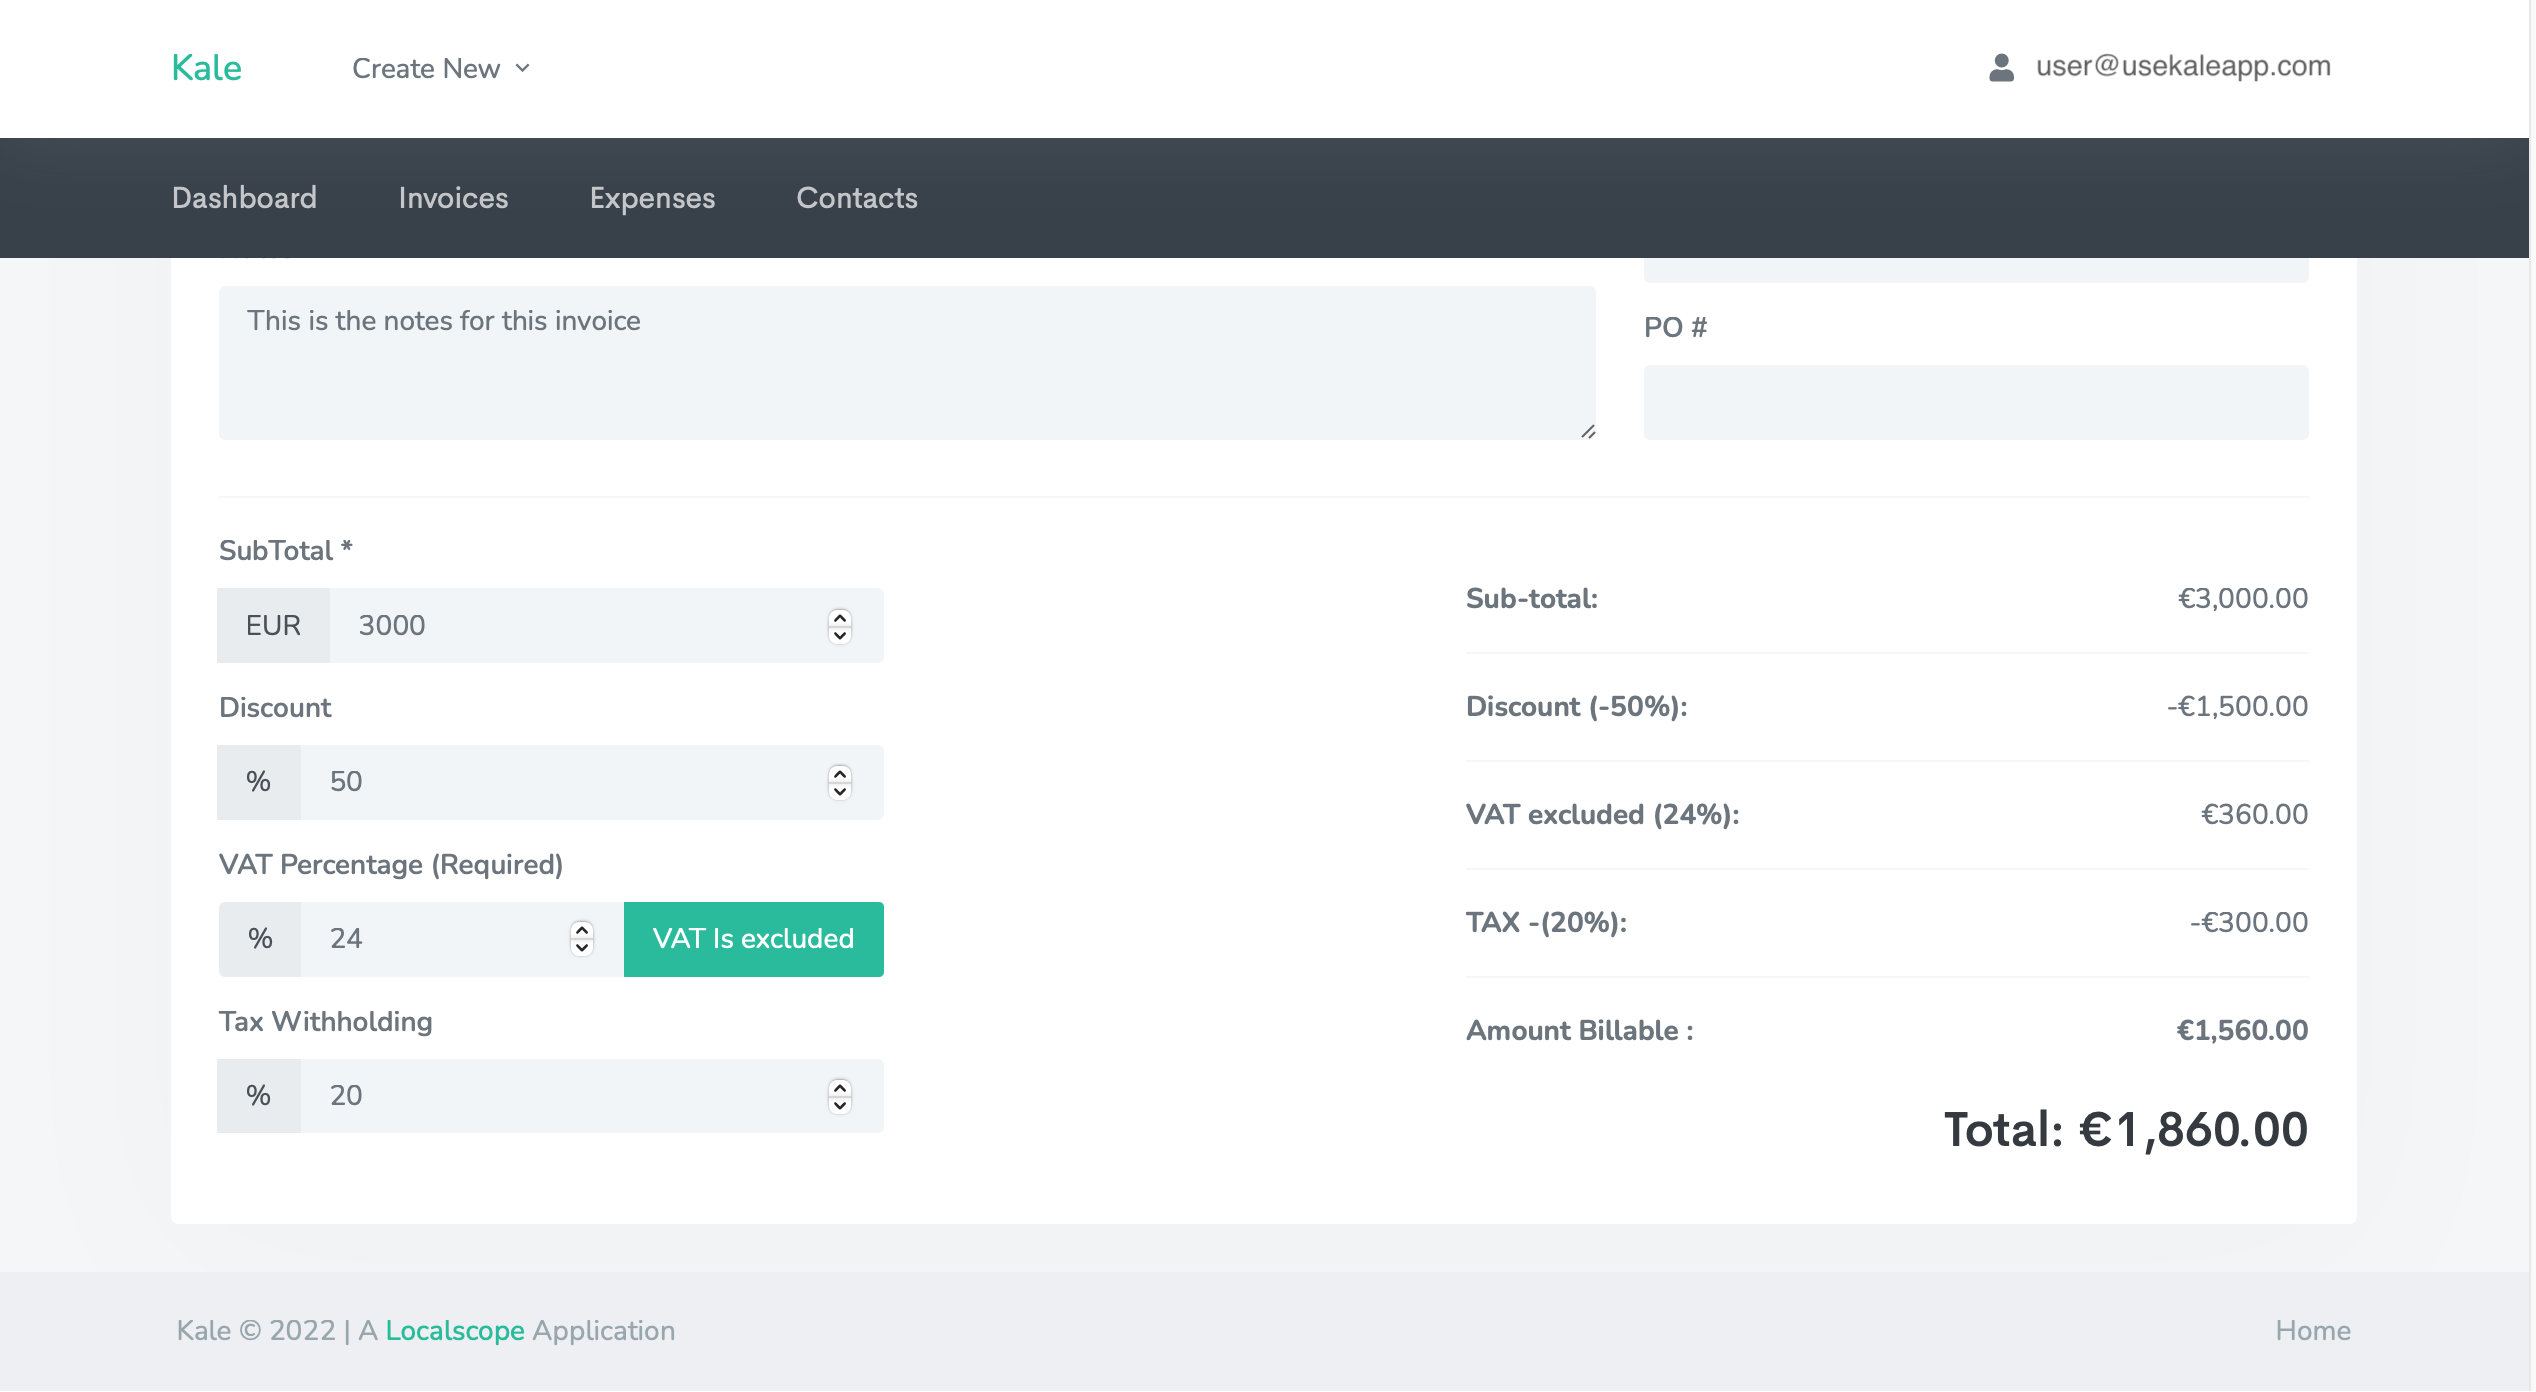Image resolution: width=2536 pixels, height=1392 pixels.
Task: Increase Discount with the up arrow
Action: (840, 773)
